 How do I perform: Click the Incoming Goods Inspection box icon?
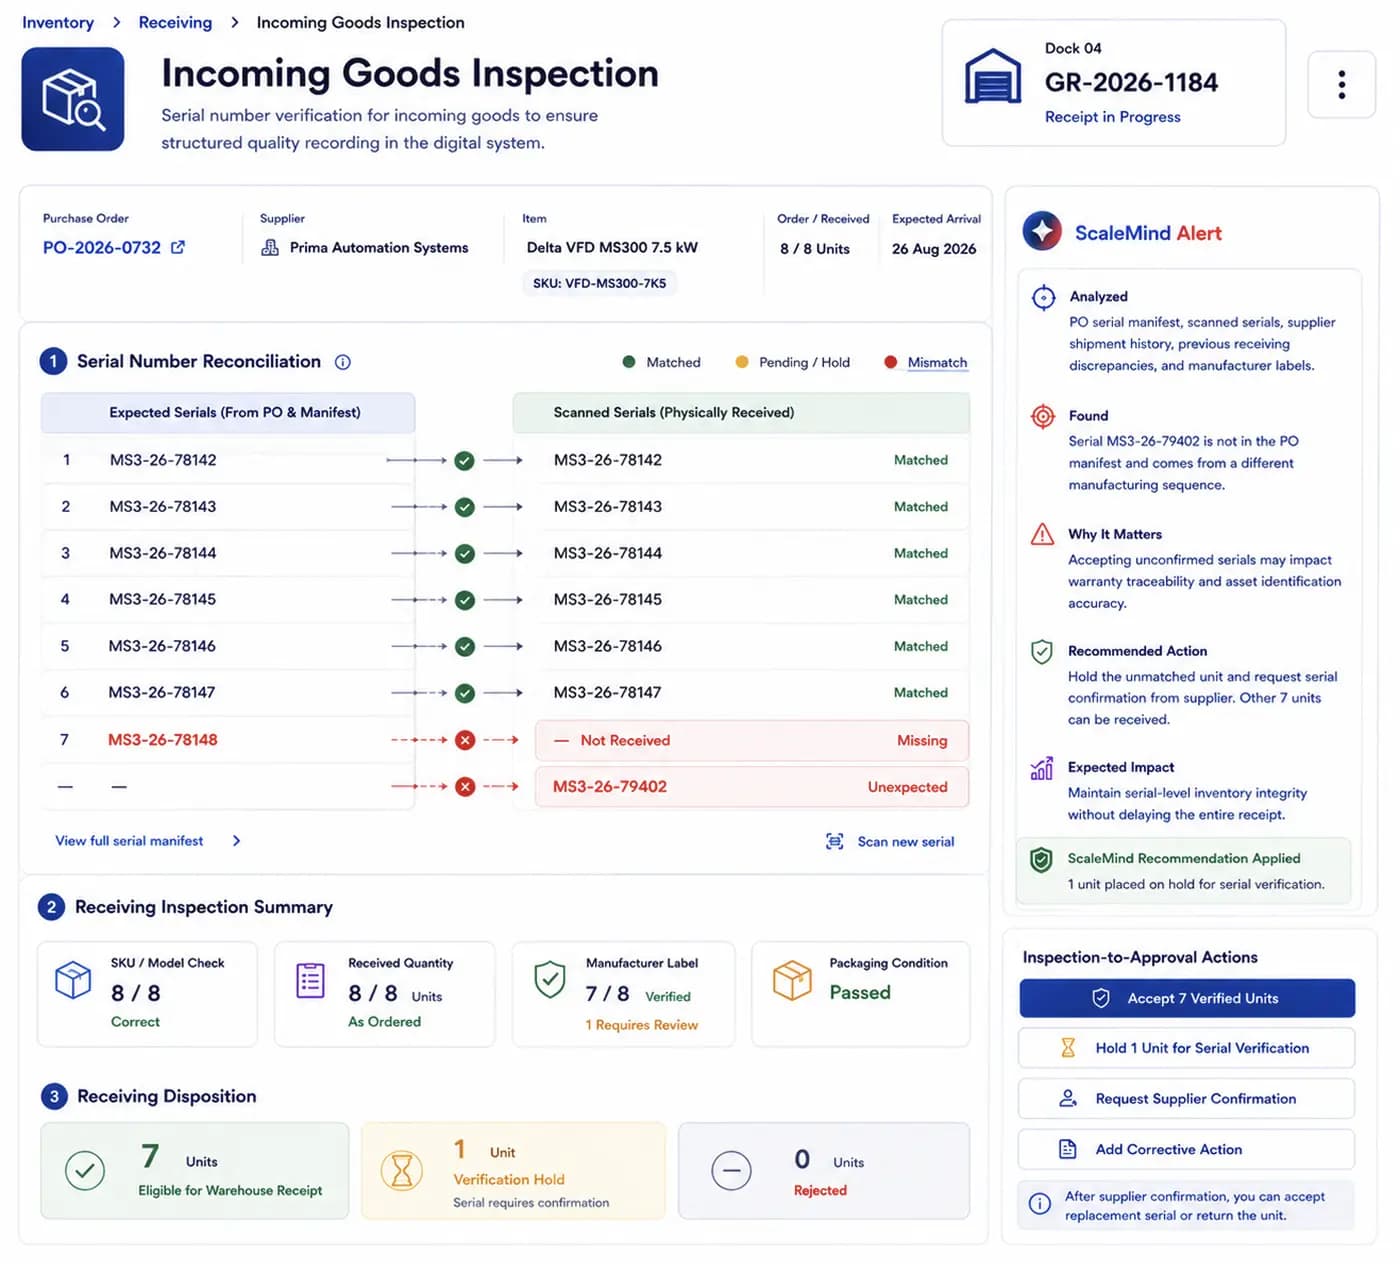73,99
